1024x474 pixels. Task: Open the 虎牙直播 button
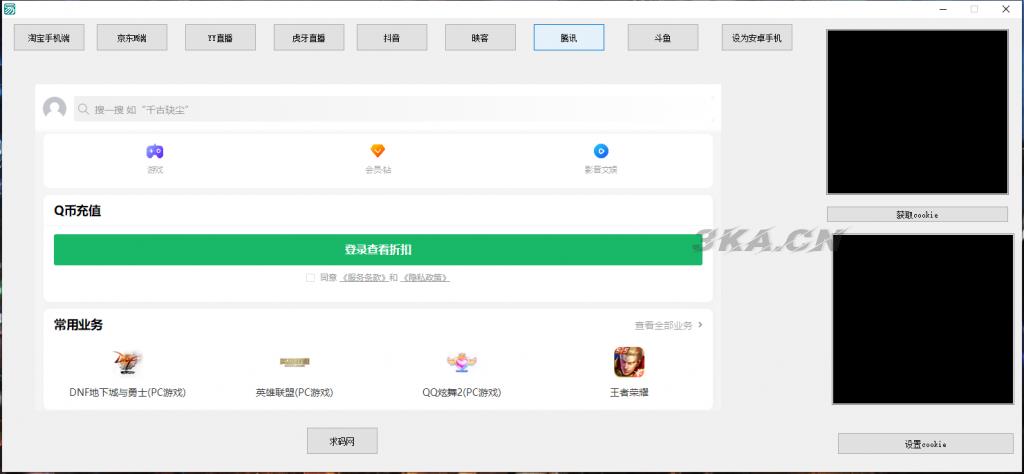click(309, 37)
